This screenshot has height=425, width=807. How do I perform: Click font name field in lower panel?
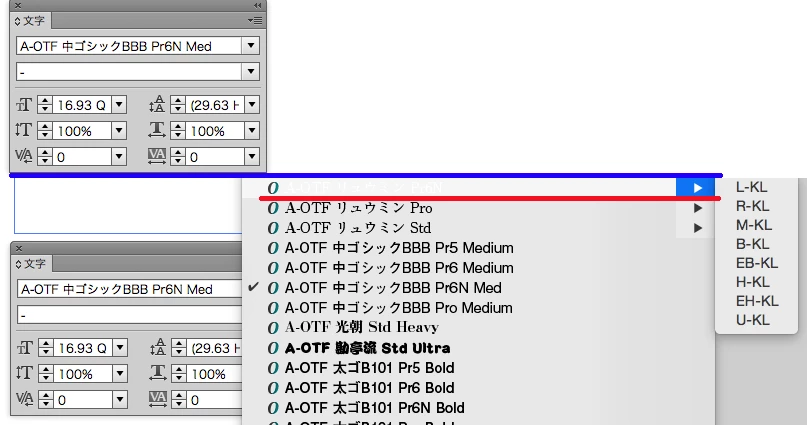tap(130, 289)
